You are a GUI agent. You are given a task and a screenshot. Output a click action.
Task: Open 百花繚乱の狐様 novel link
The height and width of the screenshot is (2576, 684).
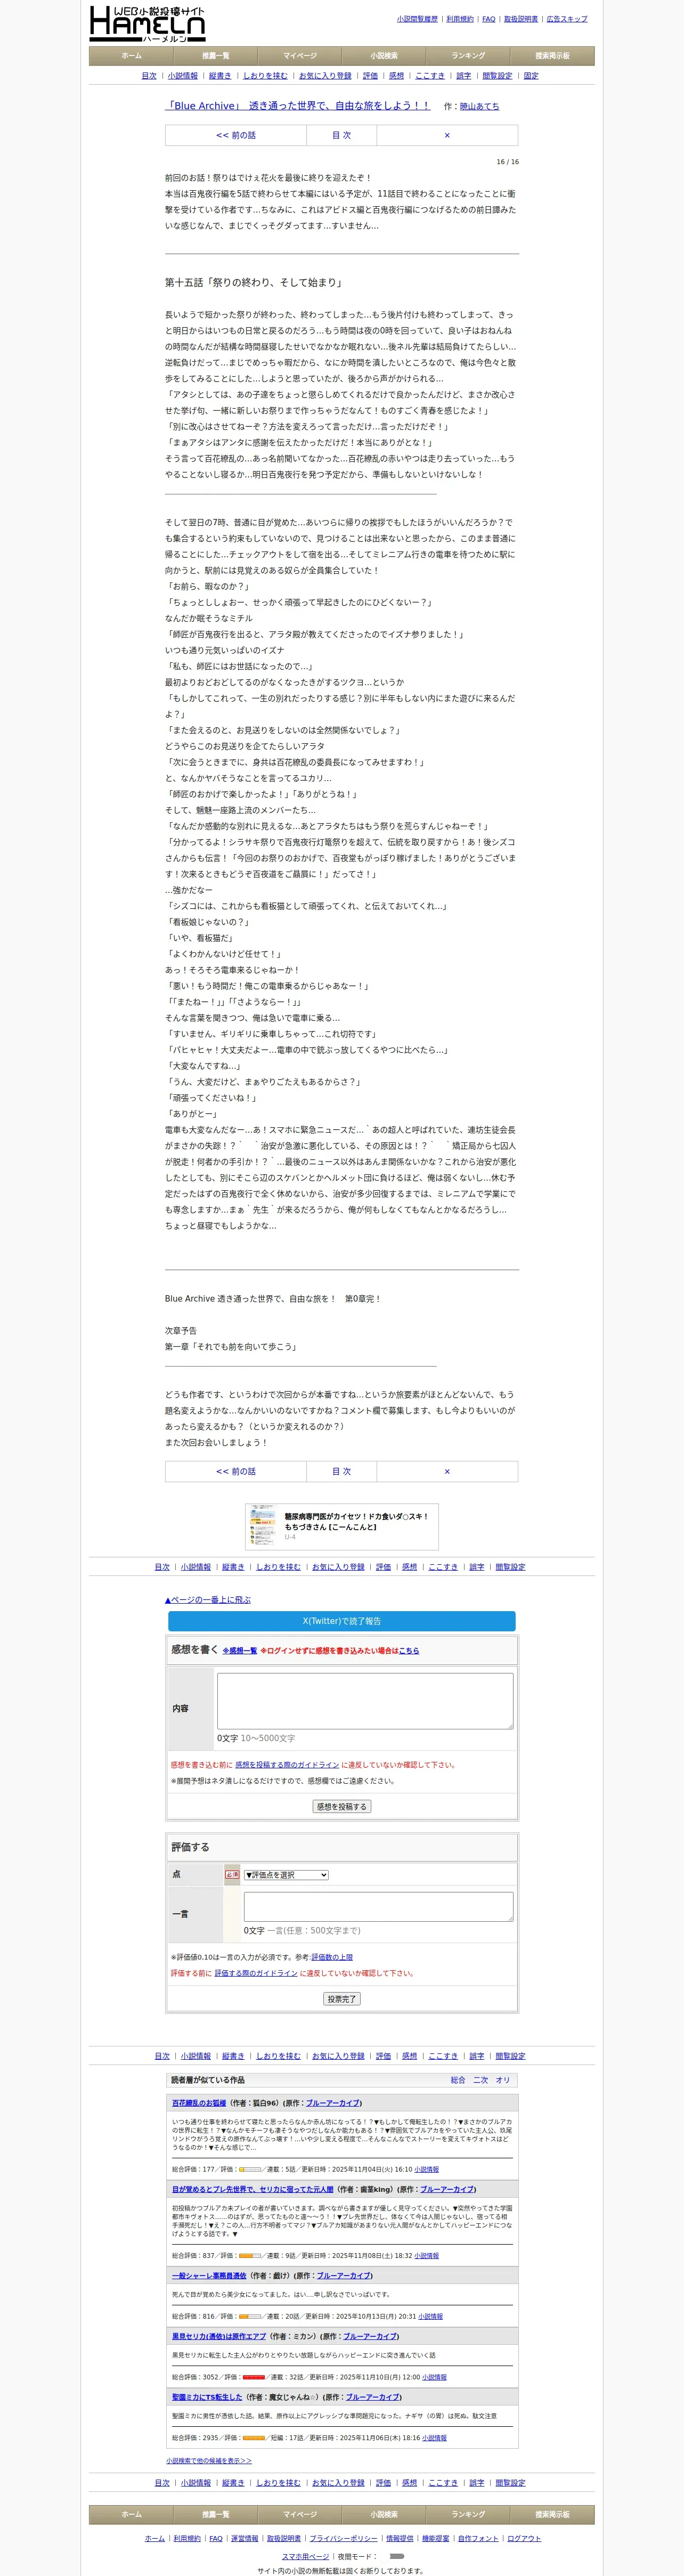click(x=199, y=2103)
